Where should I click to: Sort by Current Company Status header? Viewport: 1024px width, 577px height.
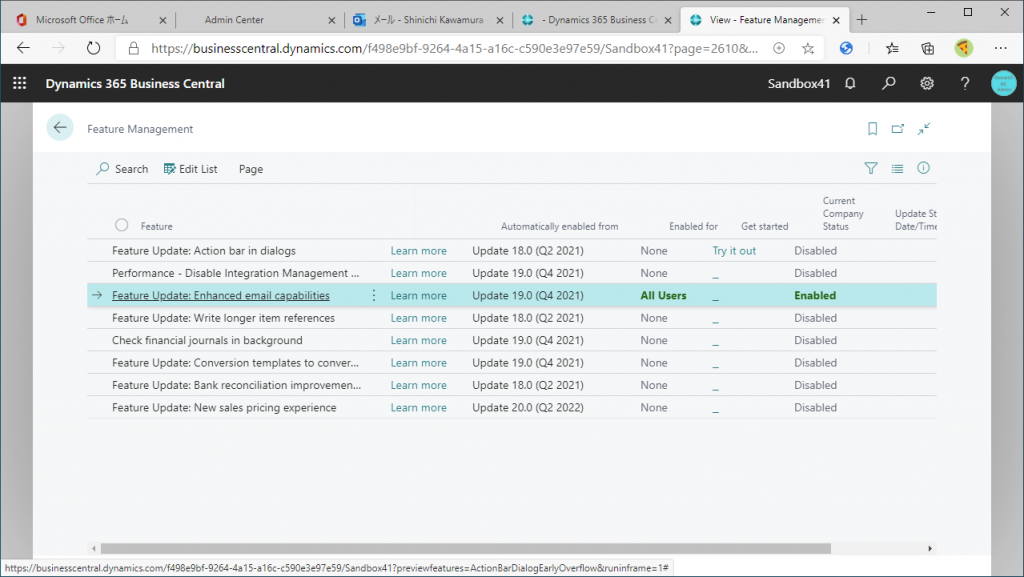[x=843, y=213]
